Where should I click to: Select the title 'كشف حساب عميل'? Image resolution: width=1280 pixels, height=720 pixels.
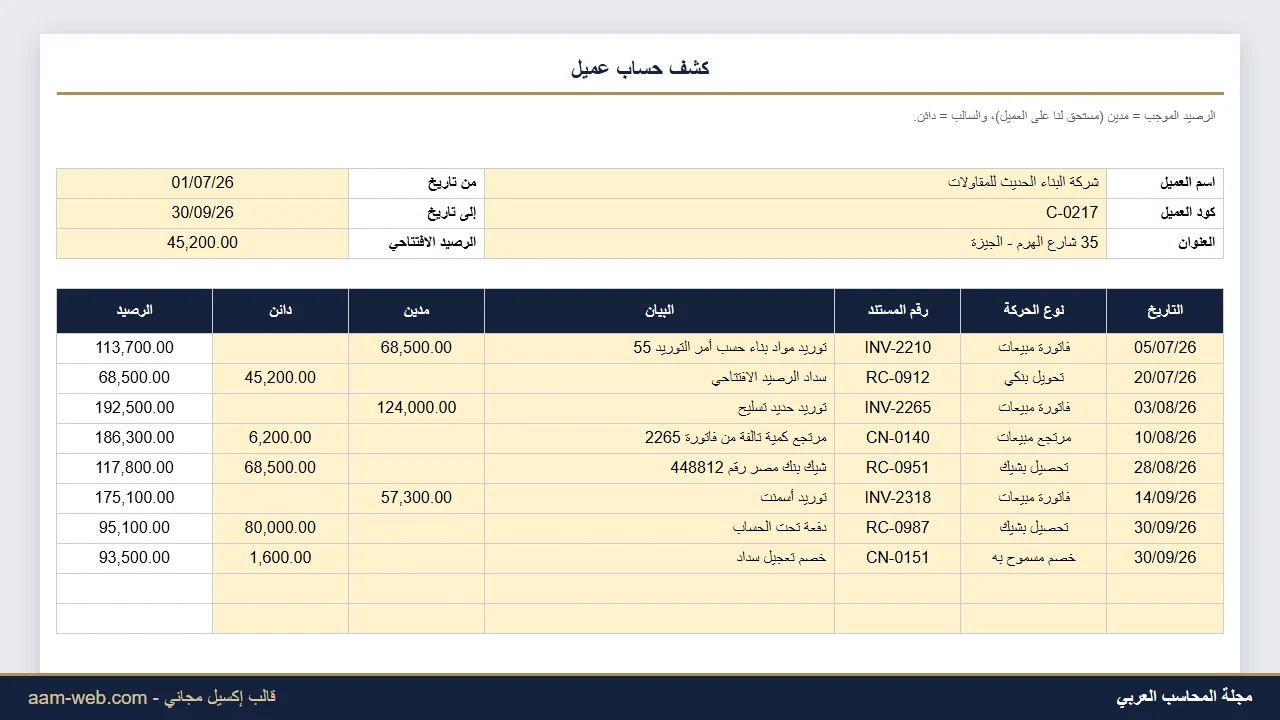pyautogui.click(x=640, y=68)
